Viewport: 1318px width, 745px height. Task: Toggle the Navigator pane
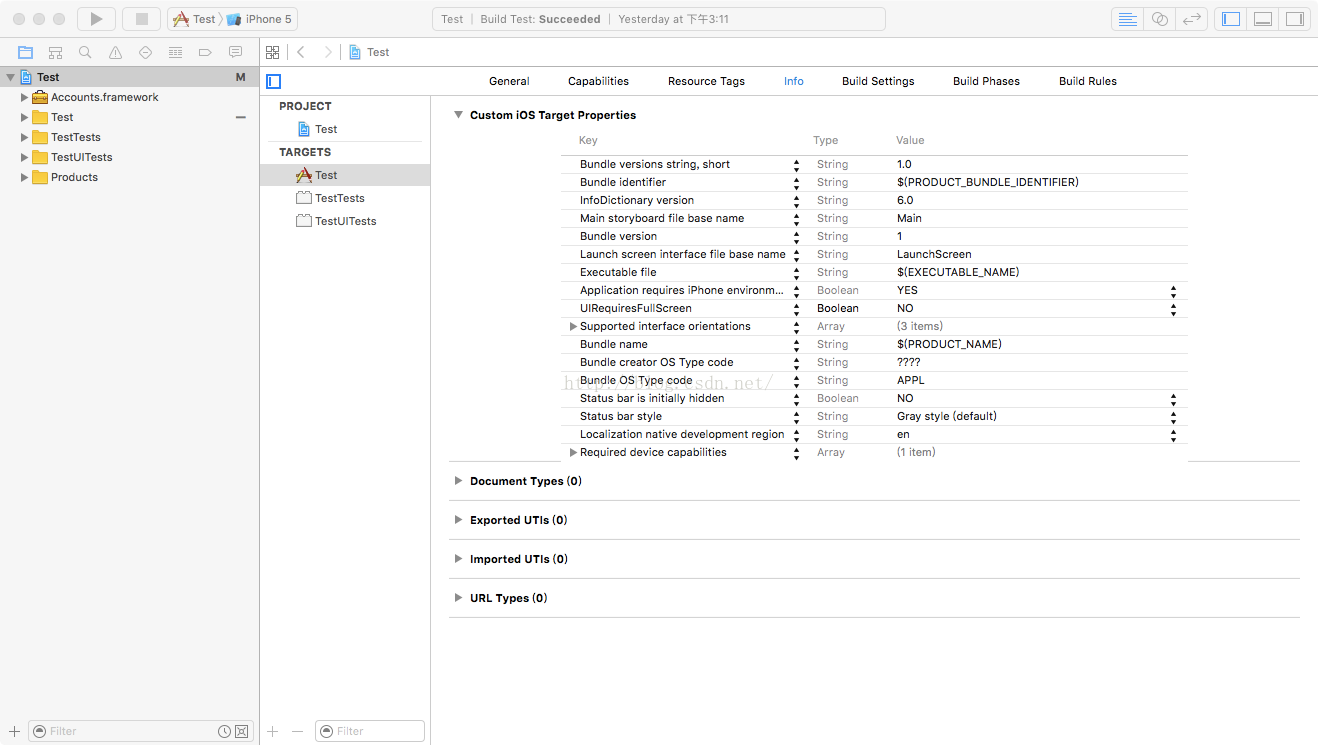coord(1231,19)
